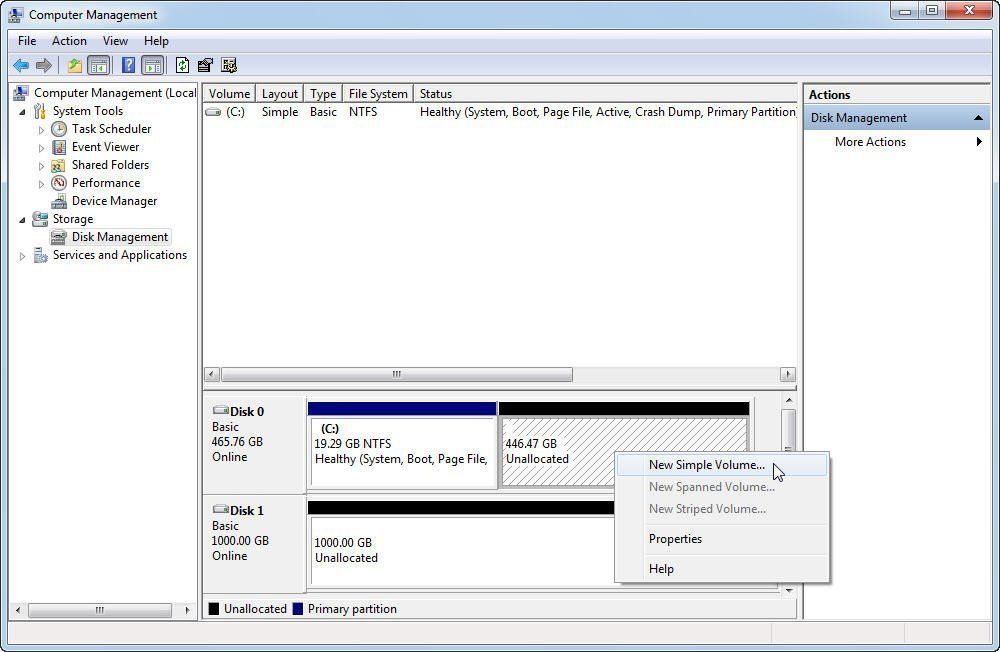Open the Action menu
Image resolution: width=1000 pixels, height=652 pixels.
pos(69,41)
